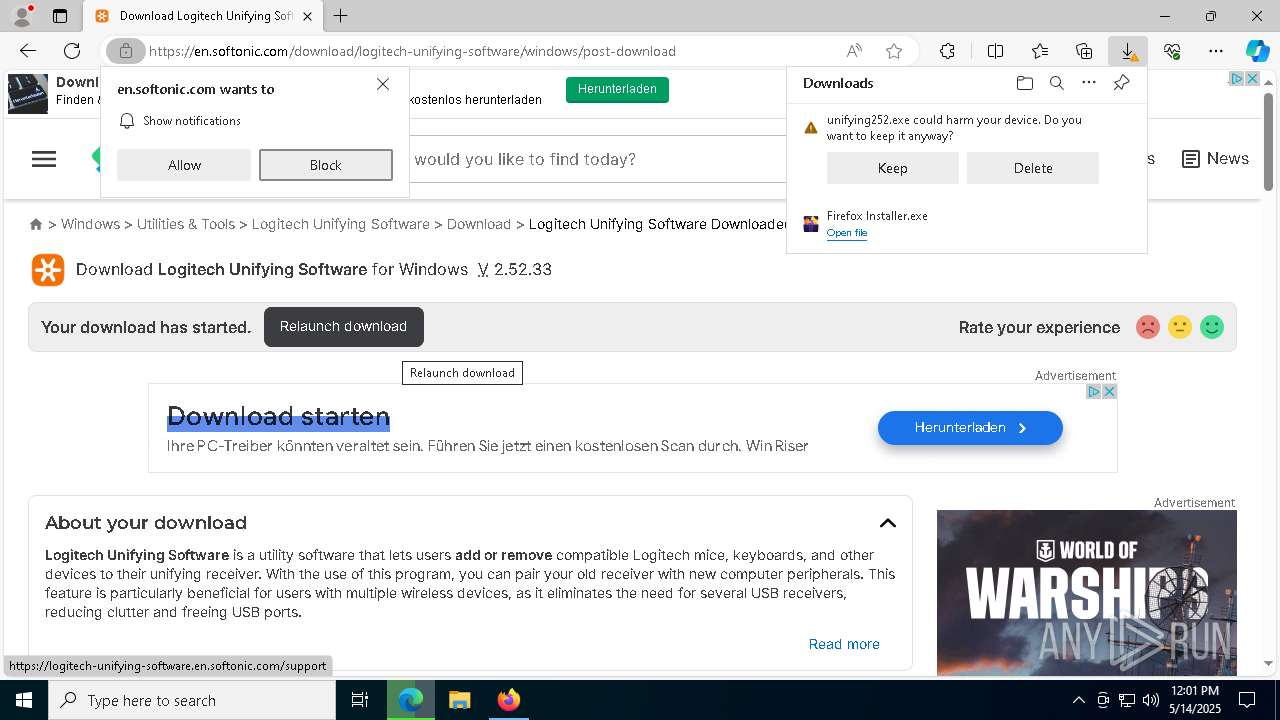
Task: Open Firefox from the taskbar
Action: click(509, 700)
